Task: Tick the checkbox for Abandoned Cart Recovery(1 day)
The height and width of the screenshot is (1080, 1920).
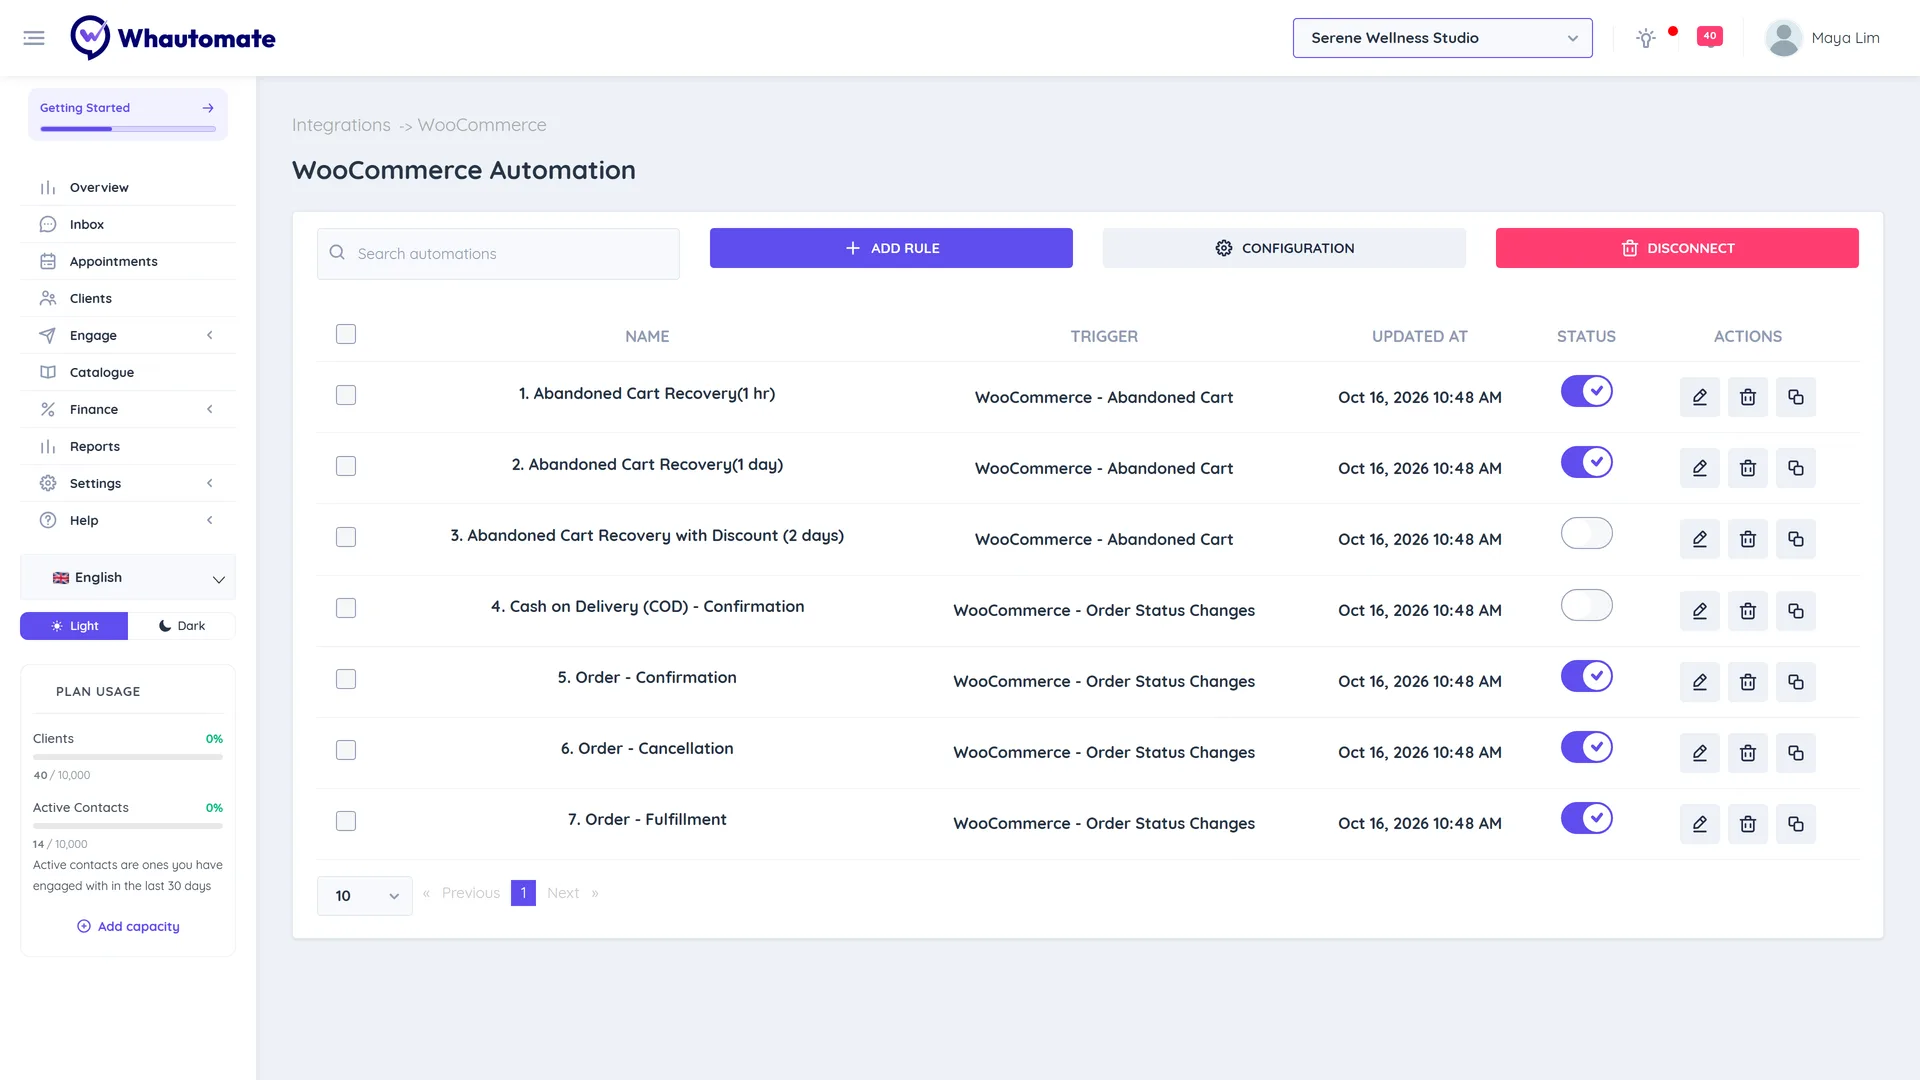Action: click(346, 466)
